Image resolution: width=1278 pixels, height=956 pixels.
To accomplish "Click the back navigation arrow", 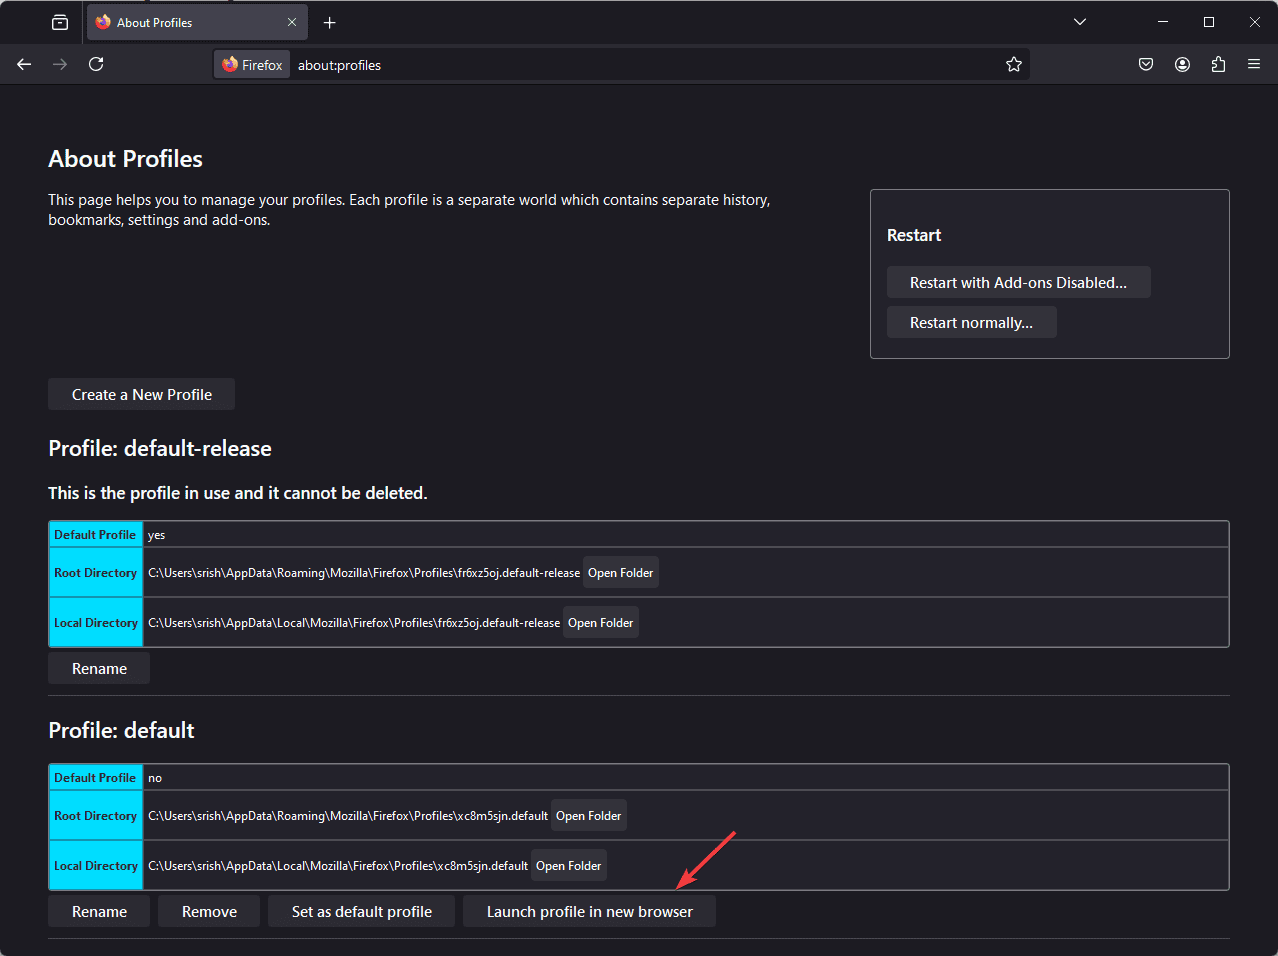I will (24, 65).
